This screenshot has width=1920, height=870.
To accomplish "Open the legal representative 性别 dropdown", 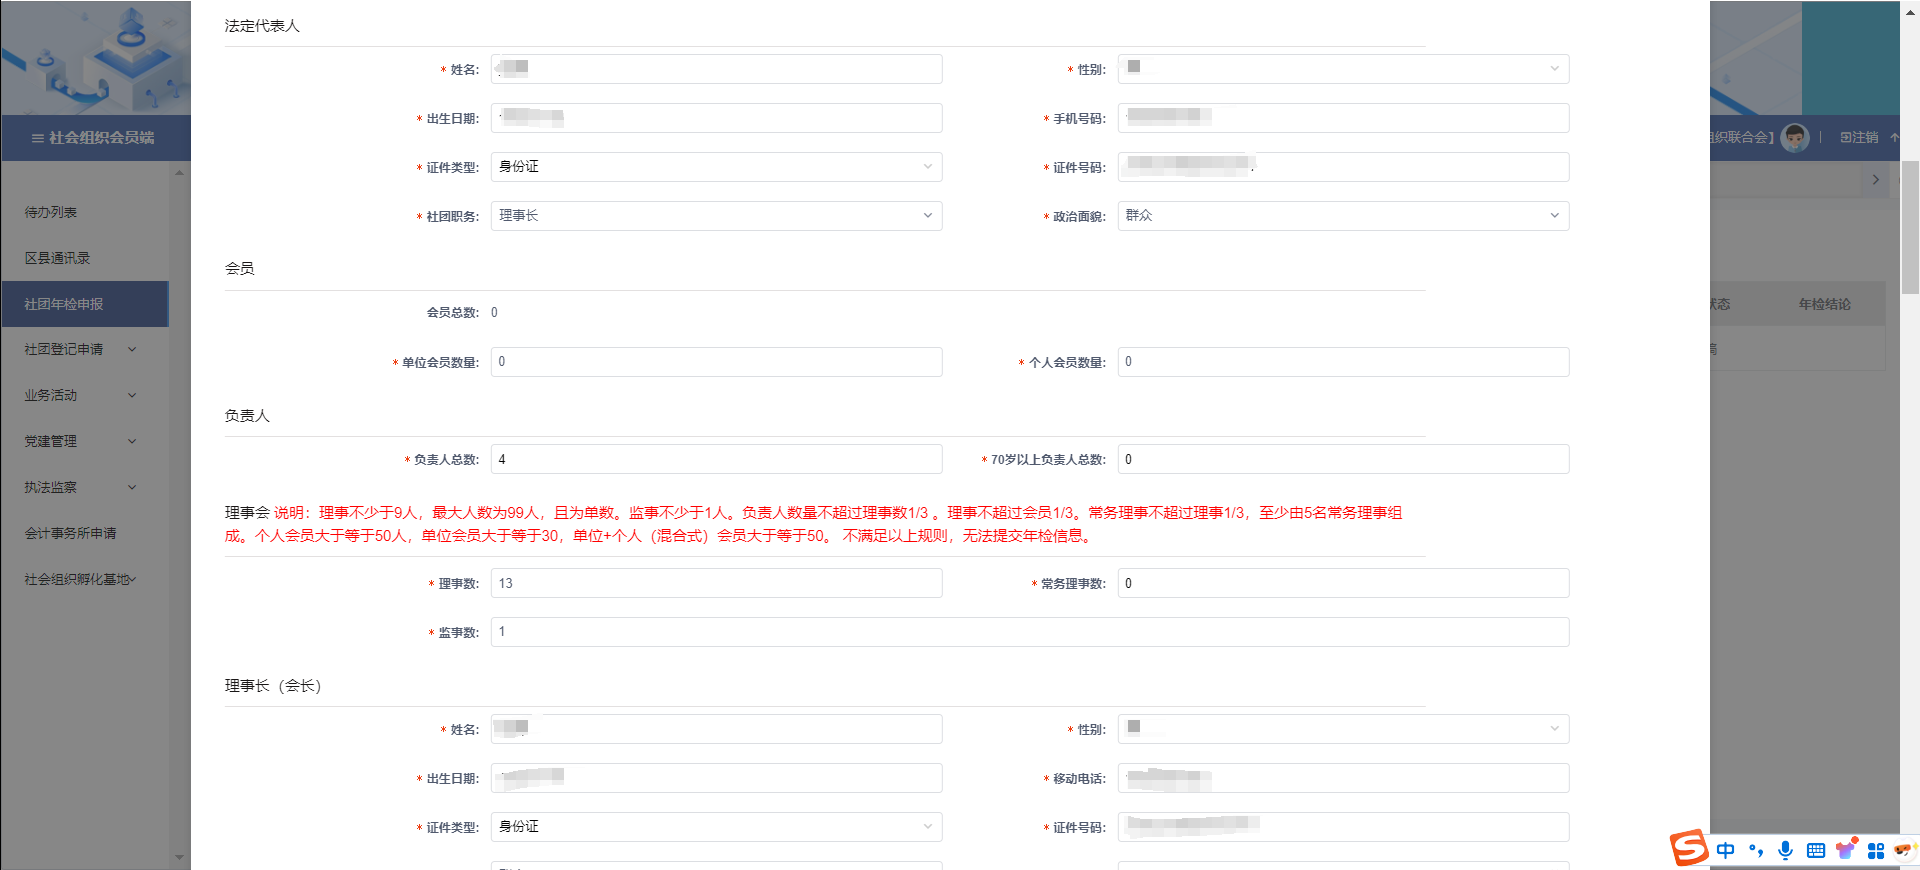I will tap(1342, 69).
